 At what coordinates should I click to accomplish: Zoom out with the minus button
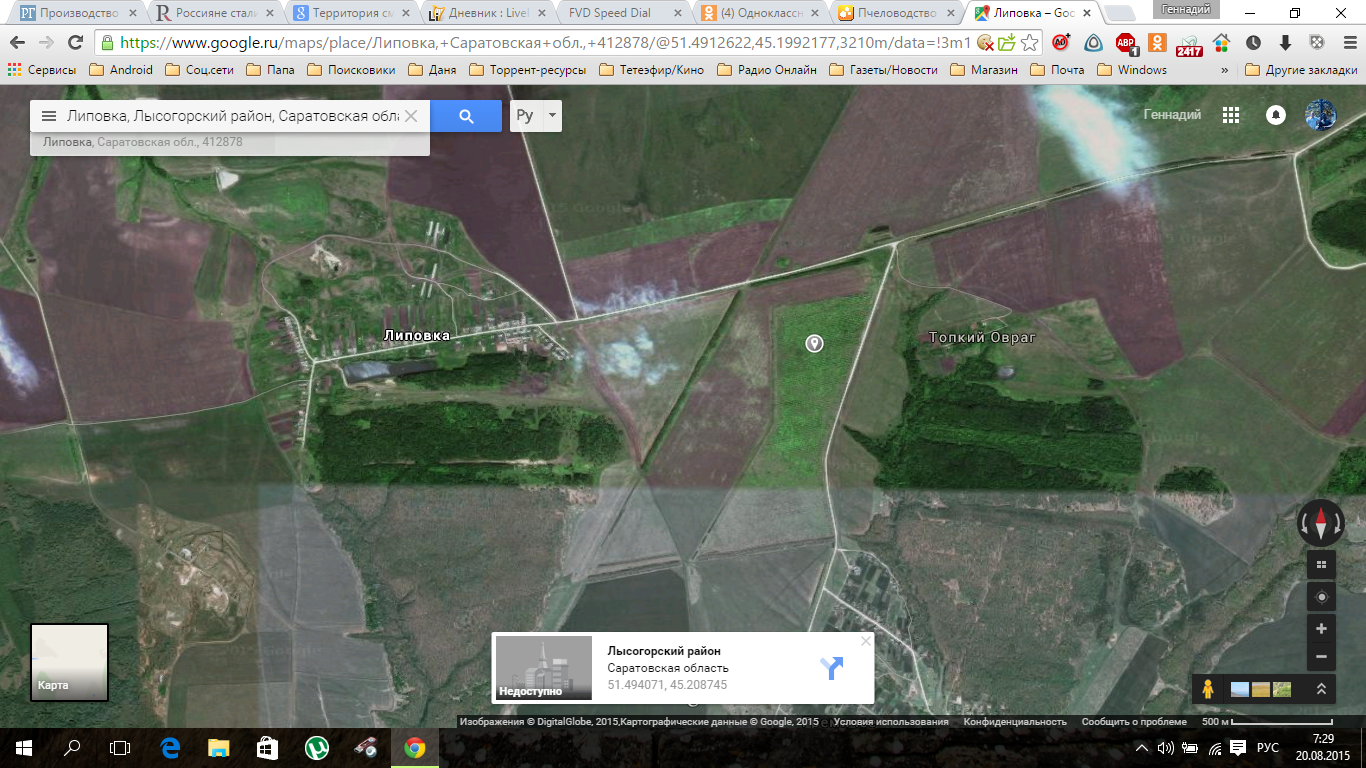point(1321,657)
